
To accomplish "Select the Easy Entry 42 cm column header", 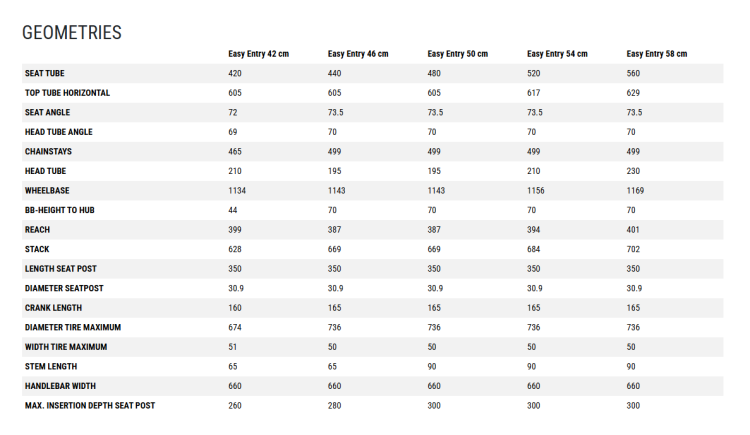I will tap(258, 54).
